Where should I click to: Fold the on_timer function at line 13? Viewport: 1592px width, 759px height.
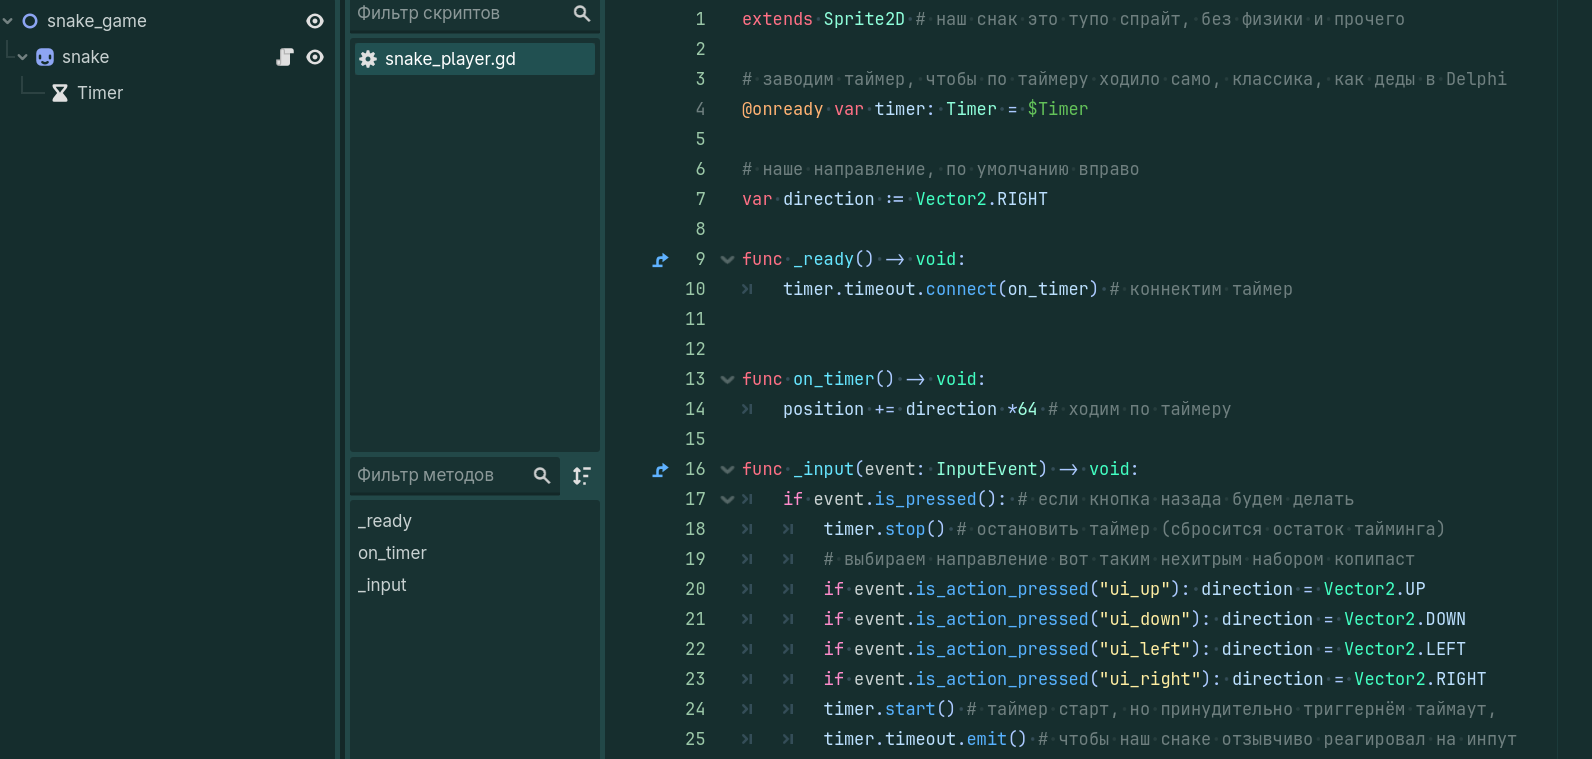point(727,380)
